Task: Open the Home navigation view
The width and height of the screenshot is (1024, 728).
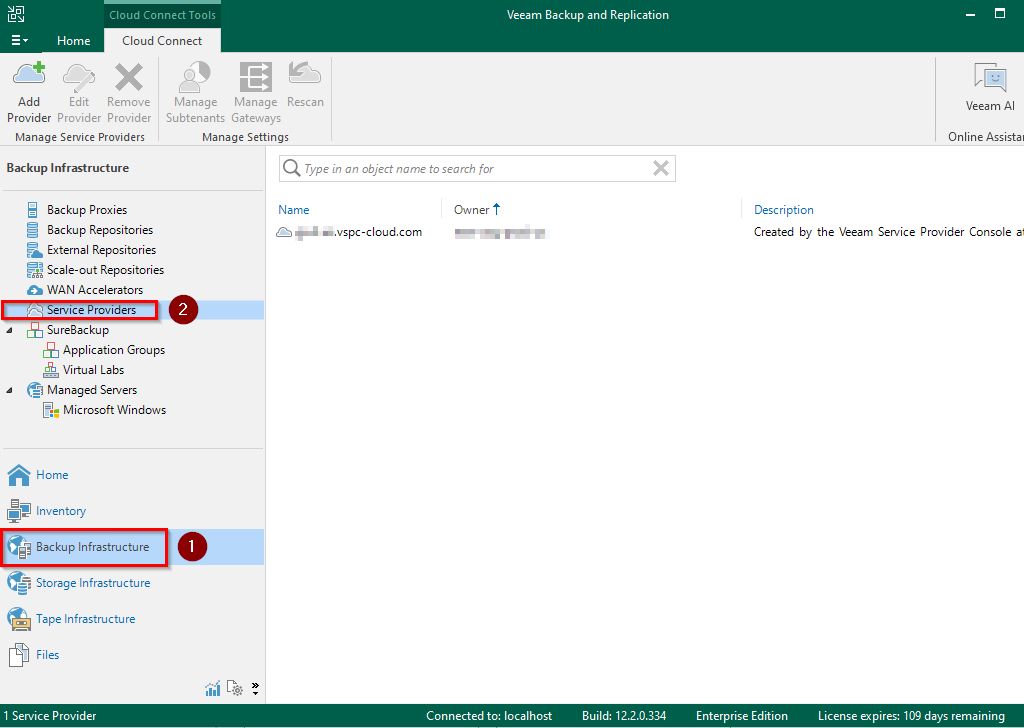Action: pos(52,475)
